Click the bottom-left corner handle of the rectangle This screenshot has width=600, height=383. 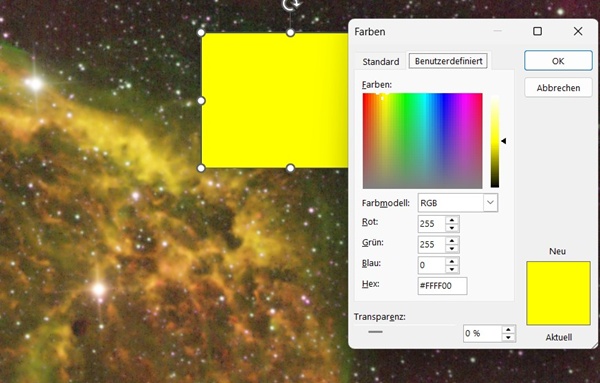(x=201, y=168)
